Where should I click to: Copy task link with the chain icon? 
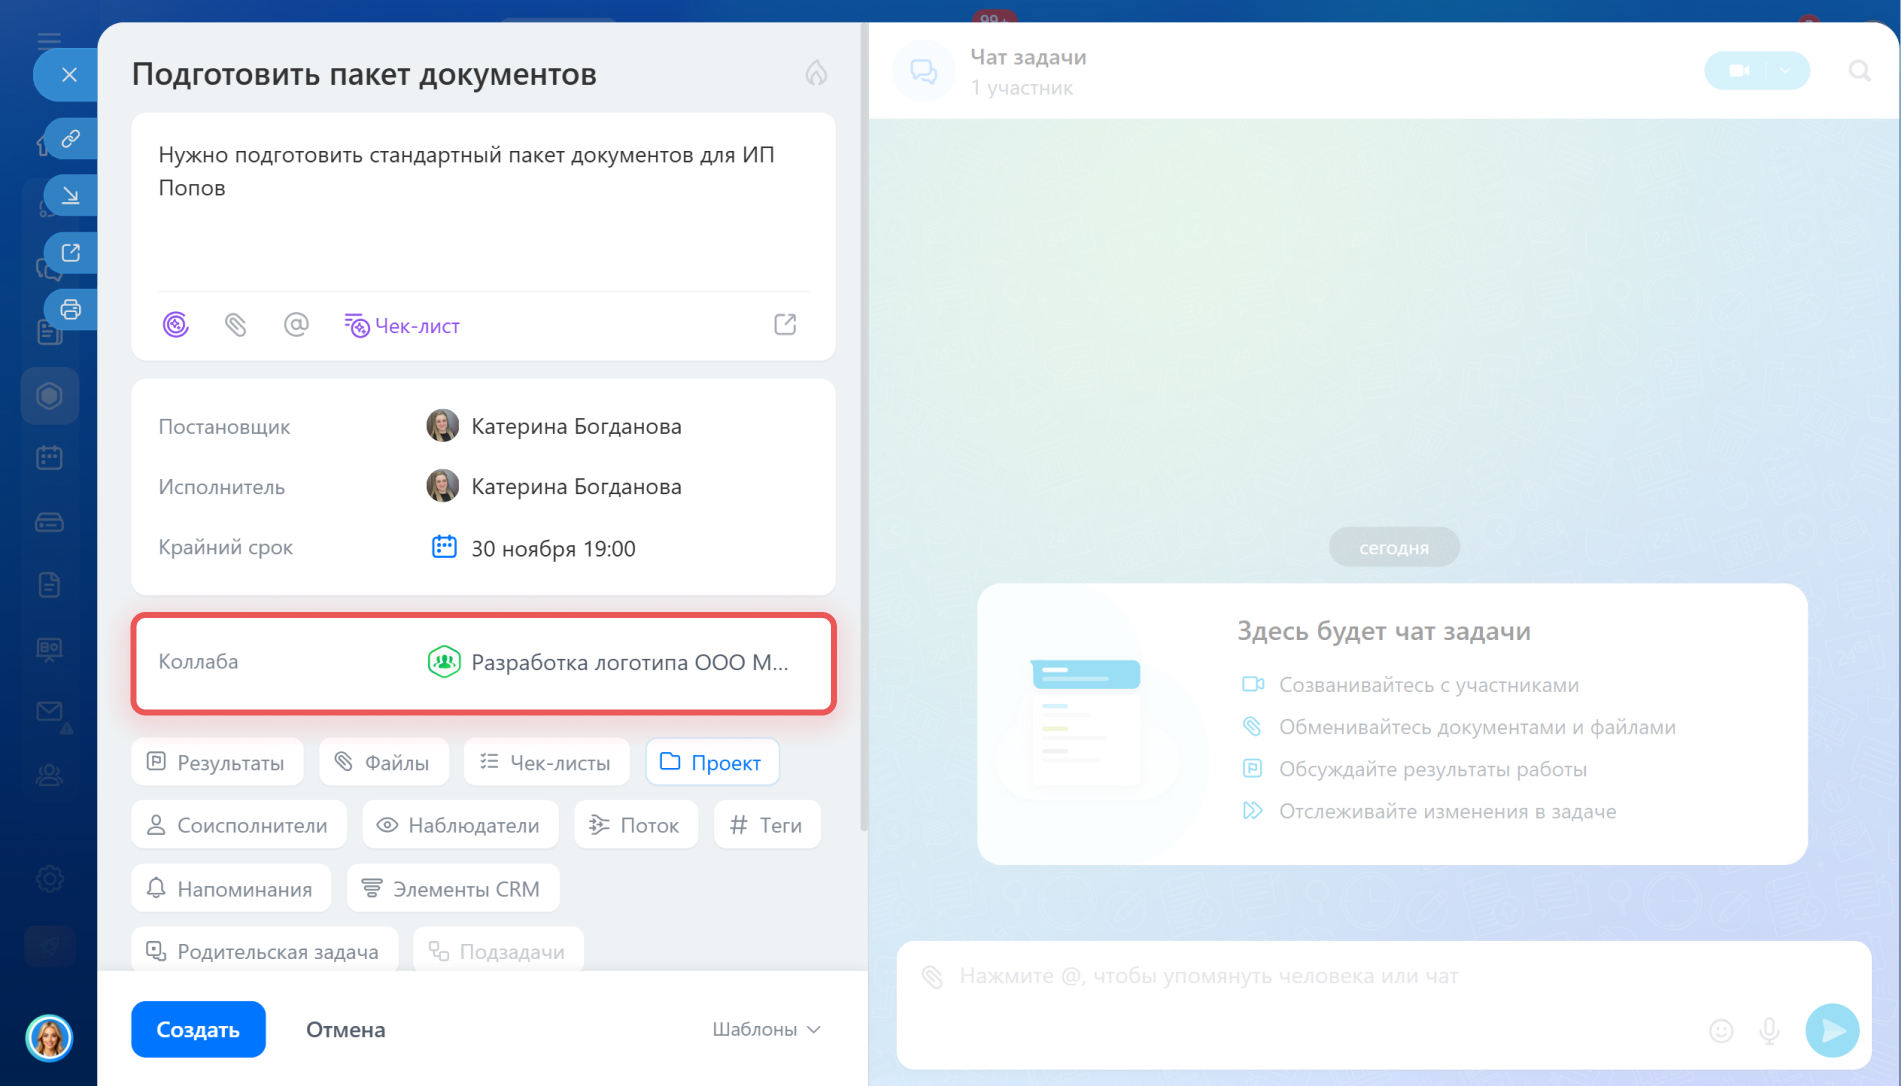[70, 139]
